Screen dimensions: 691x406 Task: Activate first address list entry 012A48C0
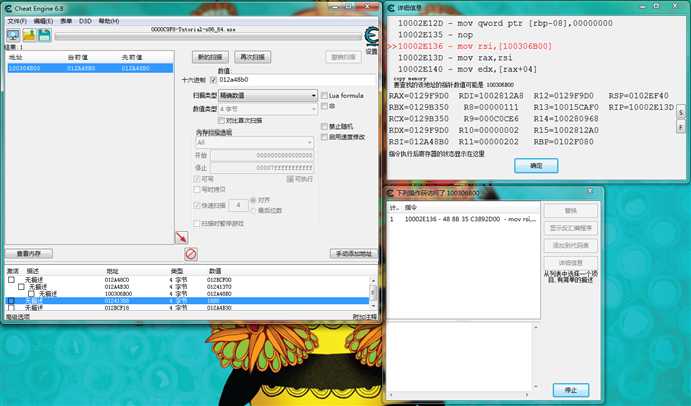click(x=11, y=280)
